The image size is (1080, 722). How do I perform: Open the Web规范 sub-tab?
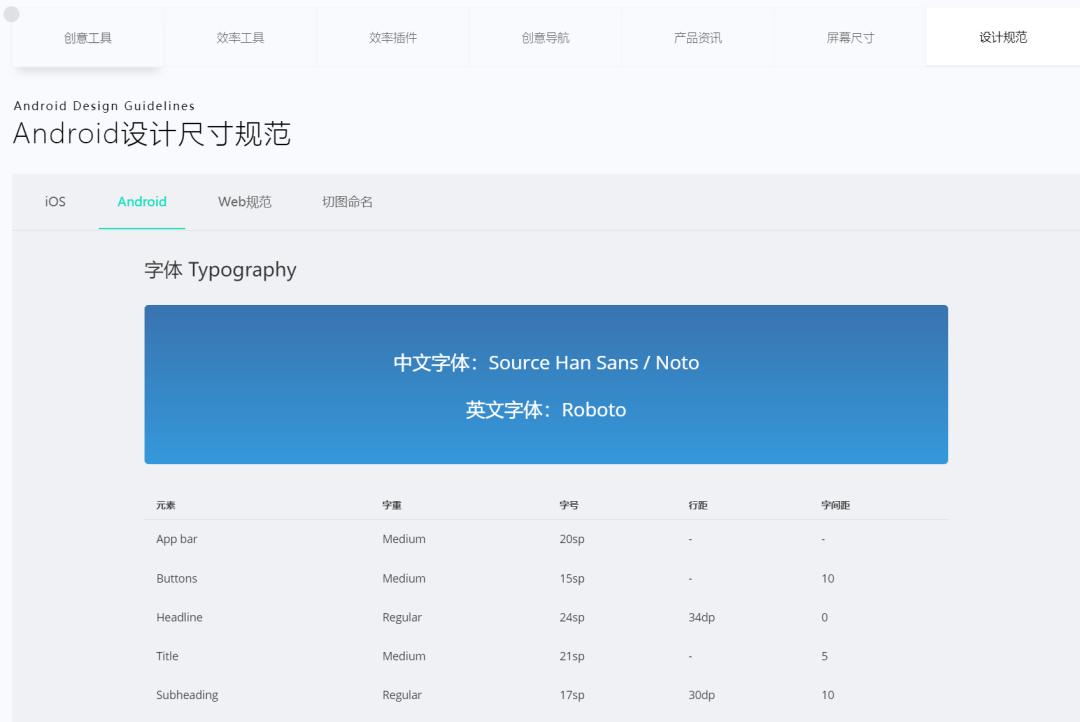click(x=245, y=202)
